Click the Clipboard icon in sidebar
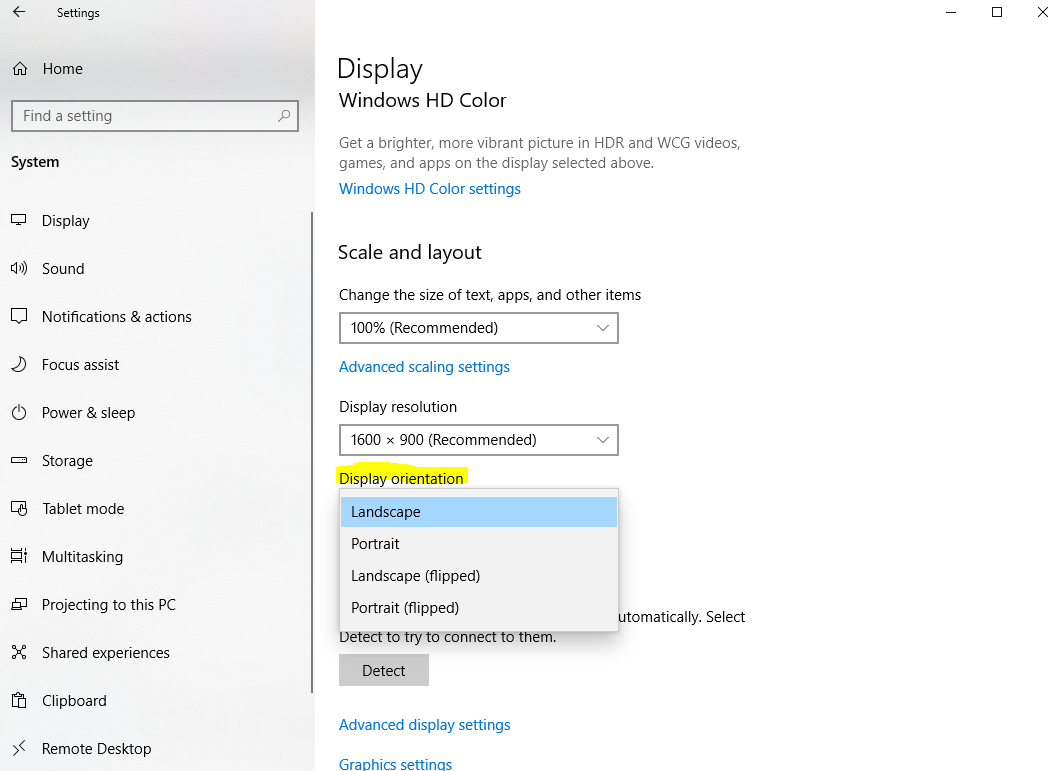The width and height of the screenshot is (1061, 771). [x=19, y=700]
